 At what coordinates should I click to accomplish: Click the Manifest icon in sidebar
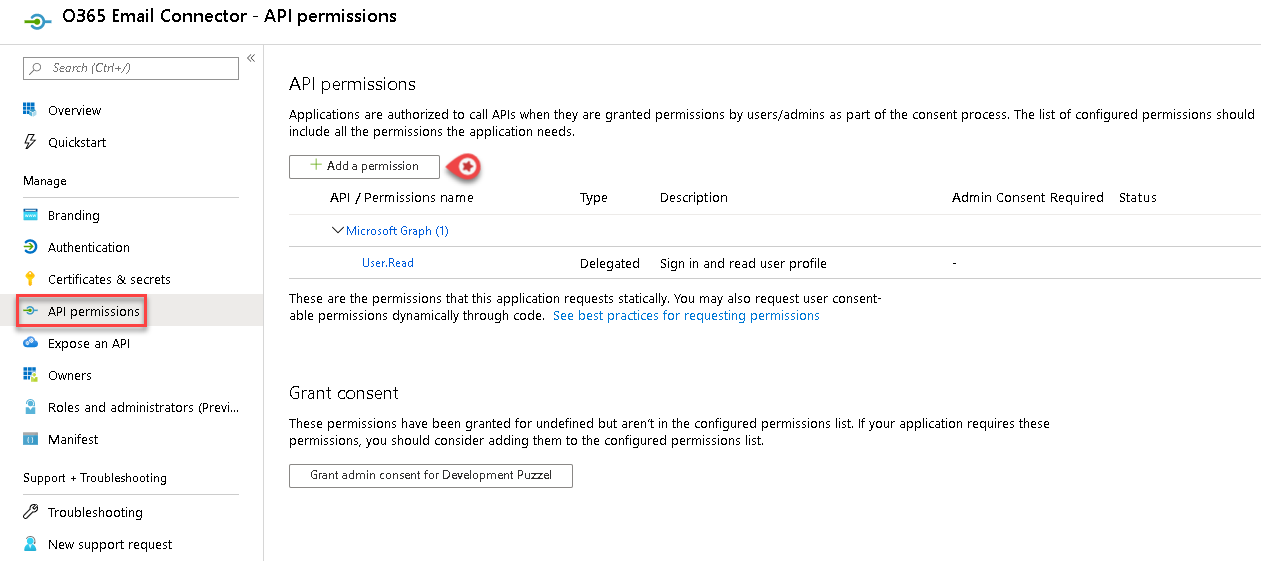30,439
